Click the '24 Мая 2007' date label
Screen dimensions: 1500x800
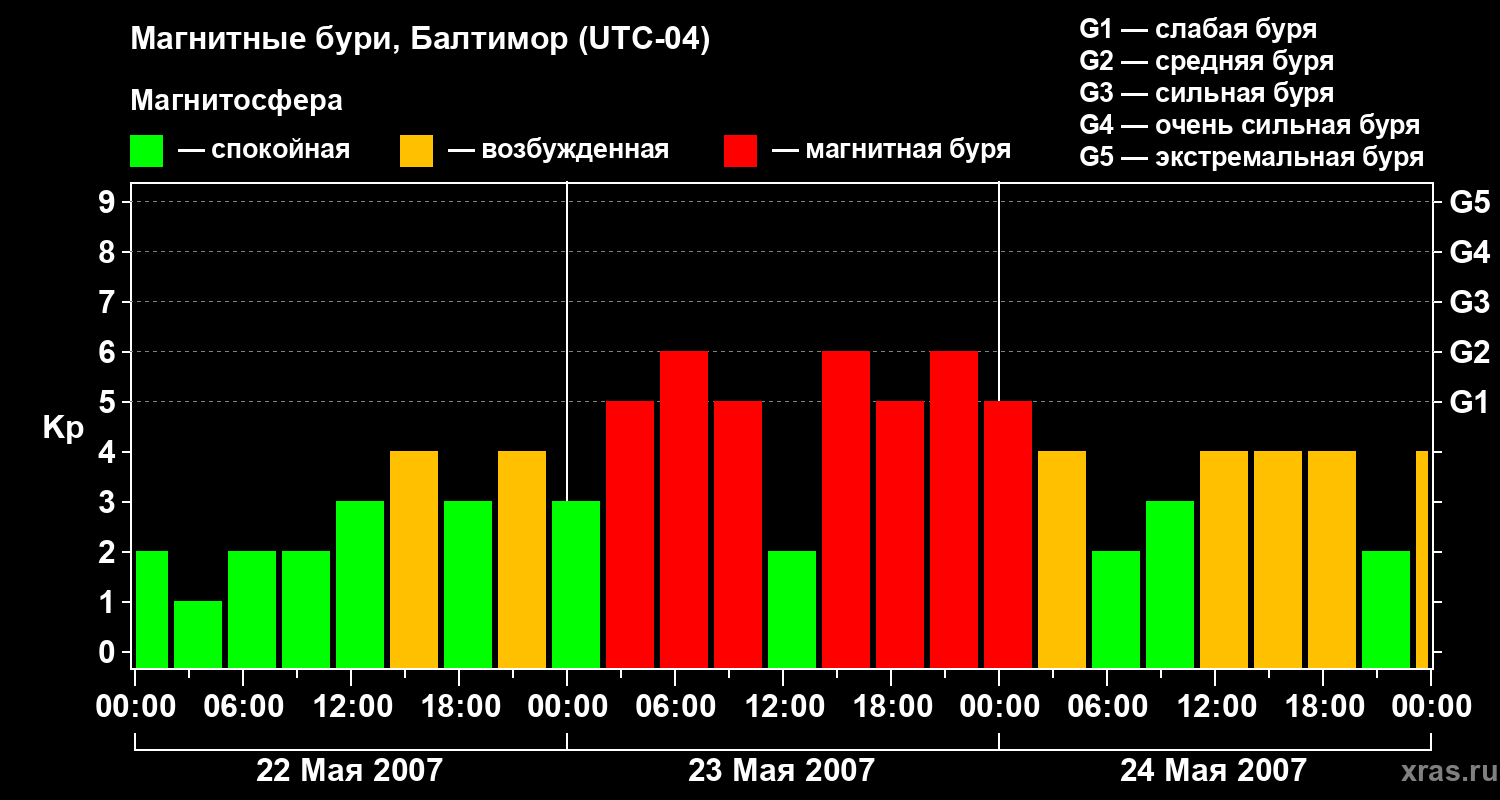tap(1214, 771)
